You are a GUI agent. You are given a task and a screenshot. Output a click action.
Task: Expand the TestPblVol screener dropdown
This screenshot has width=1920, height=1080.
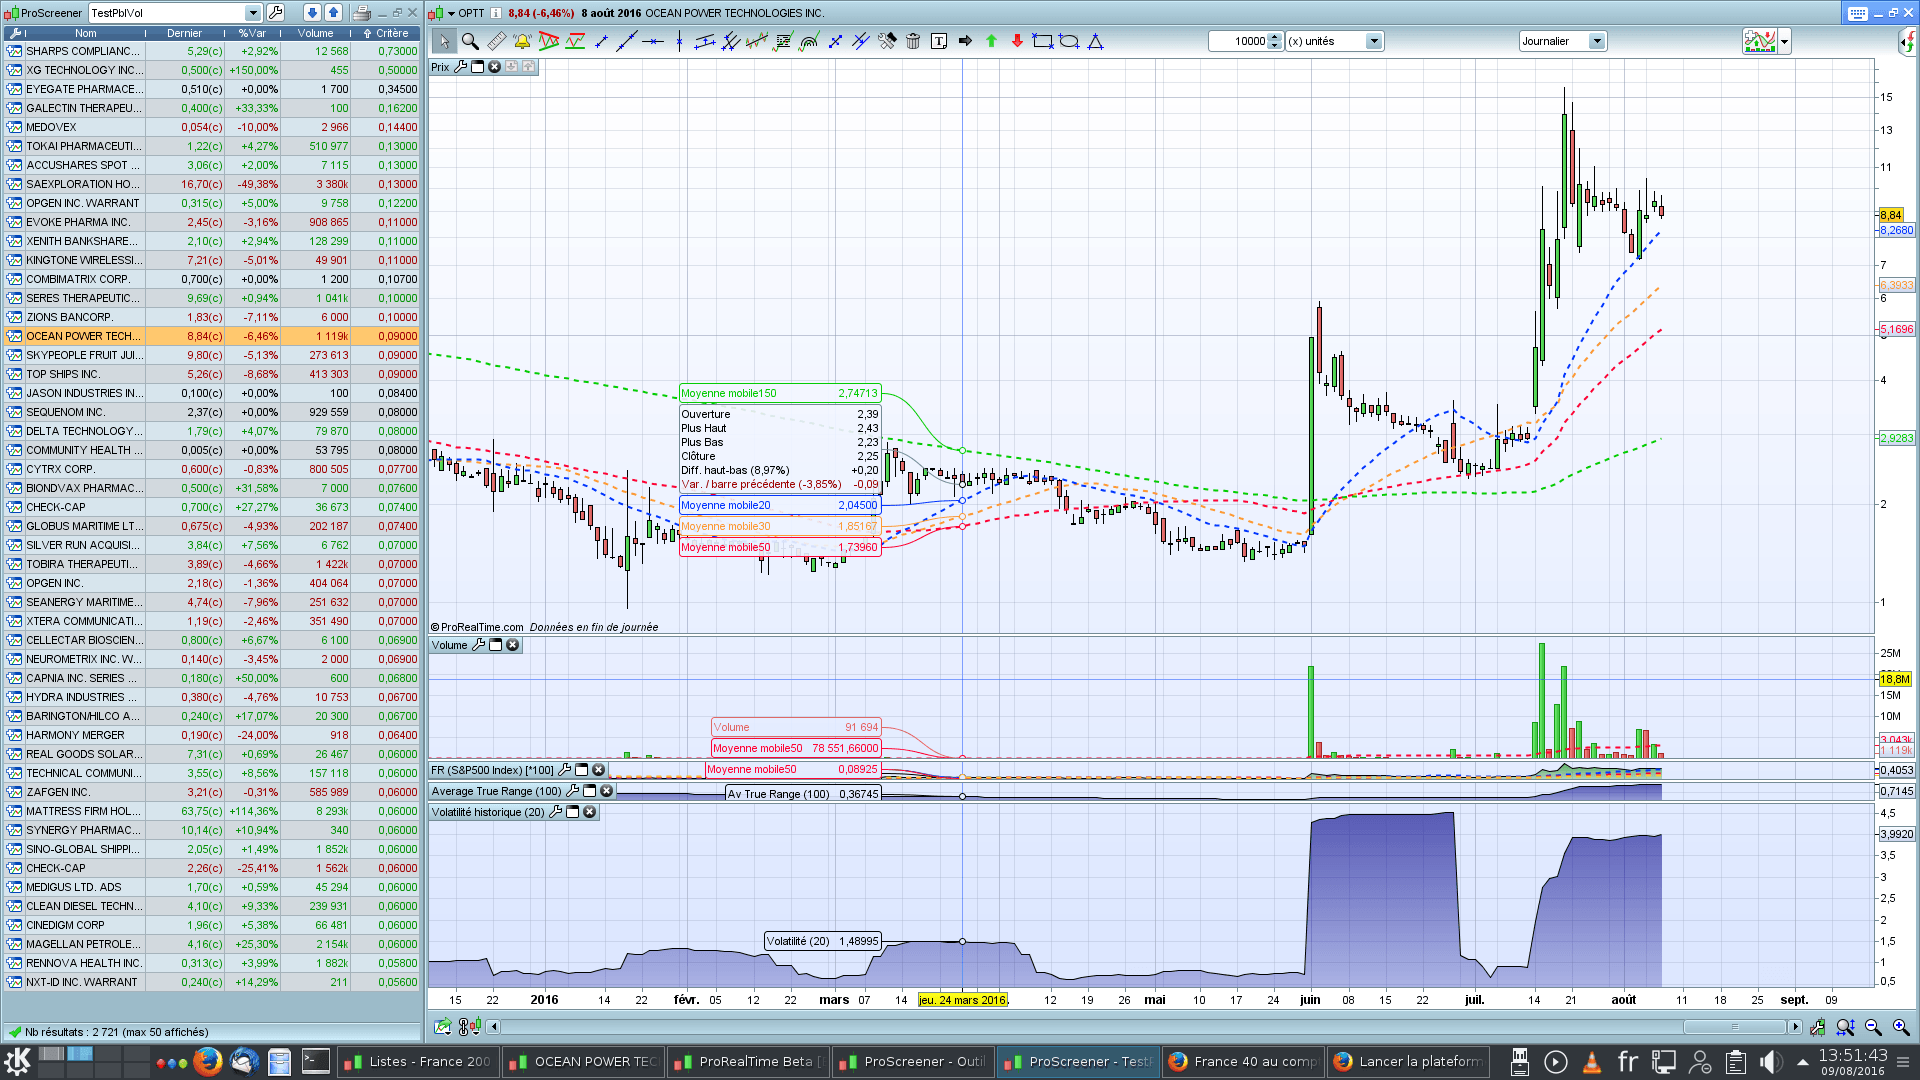tap(252, 13)
